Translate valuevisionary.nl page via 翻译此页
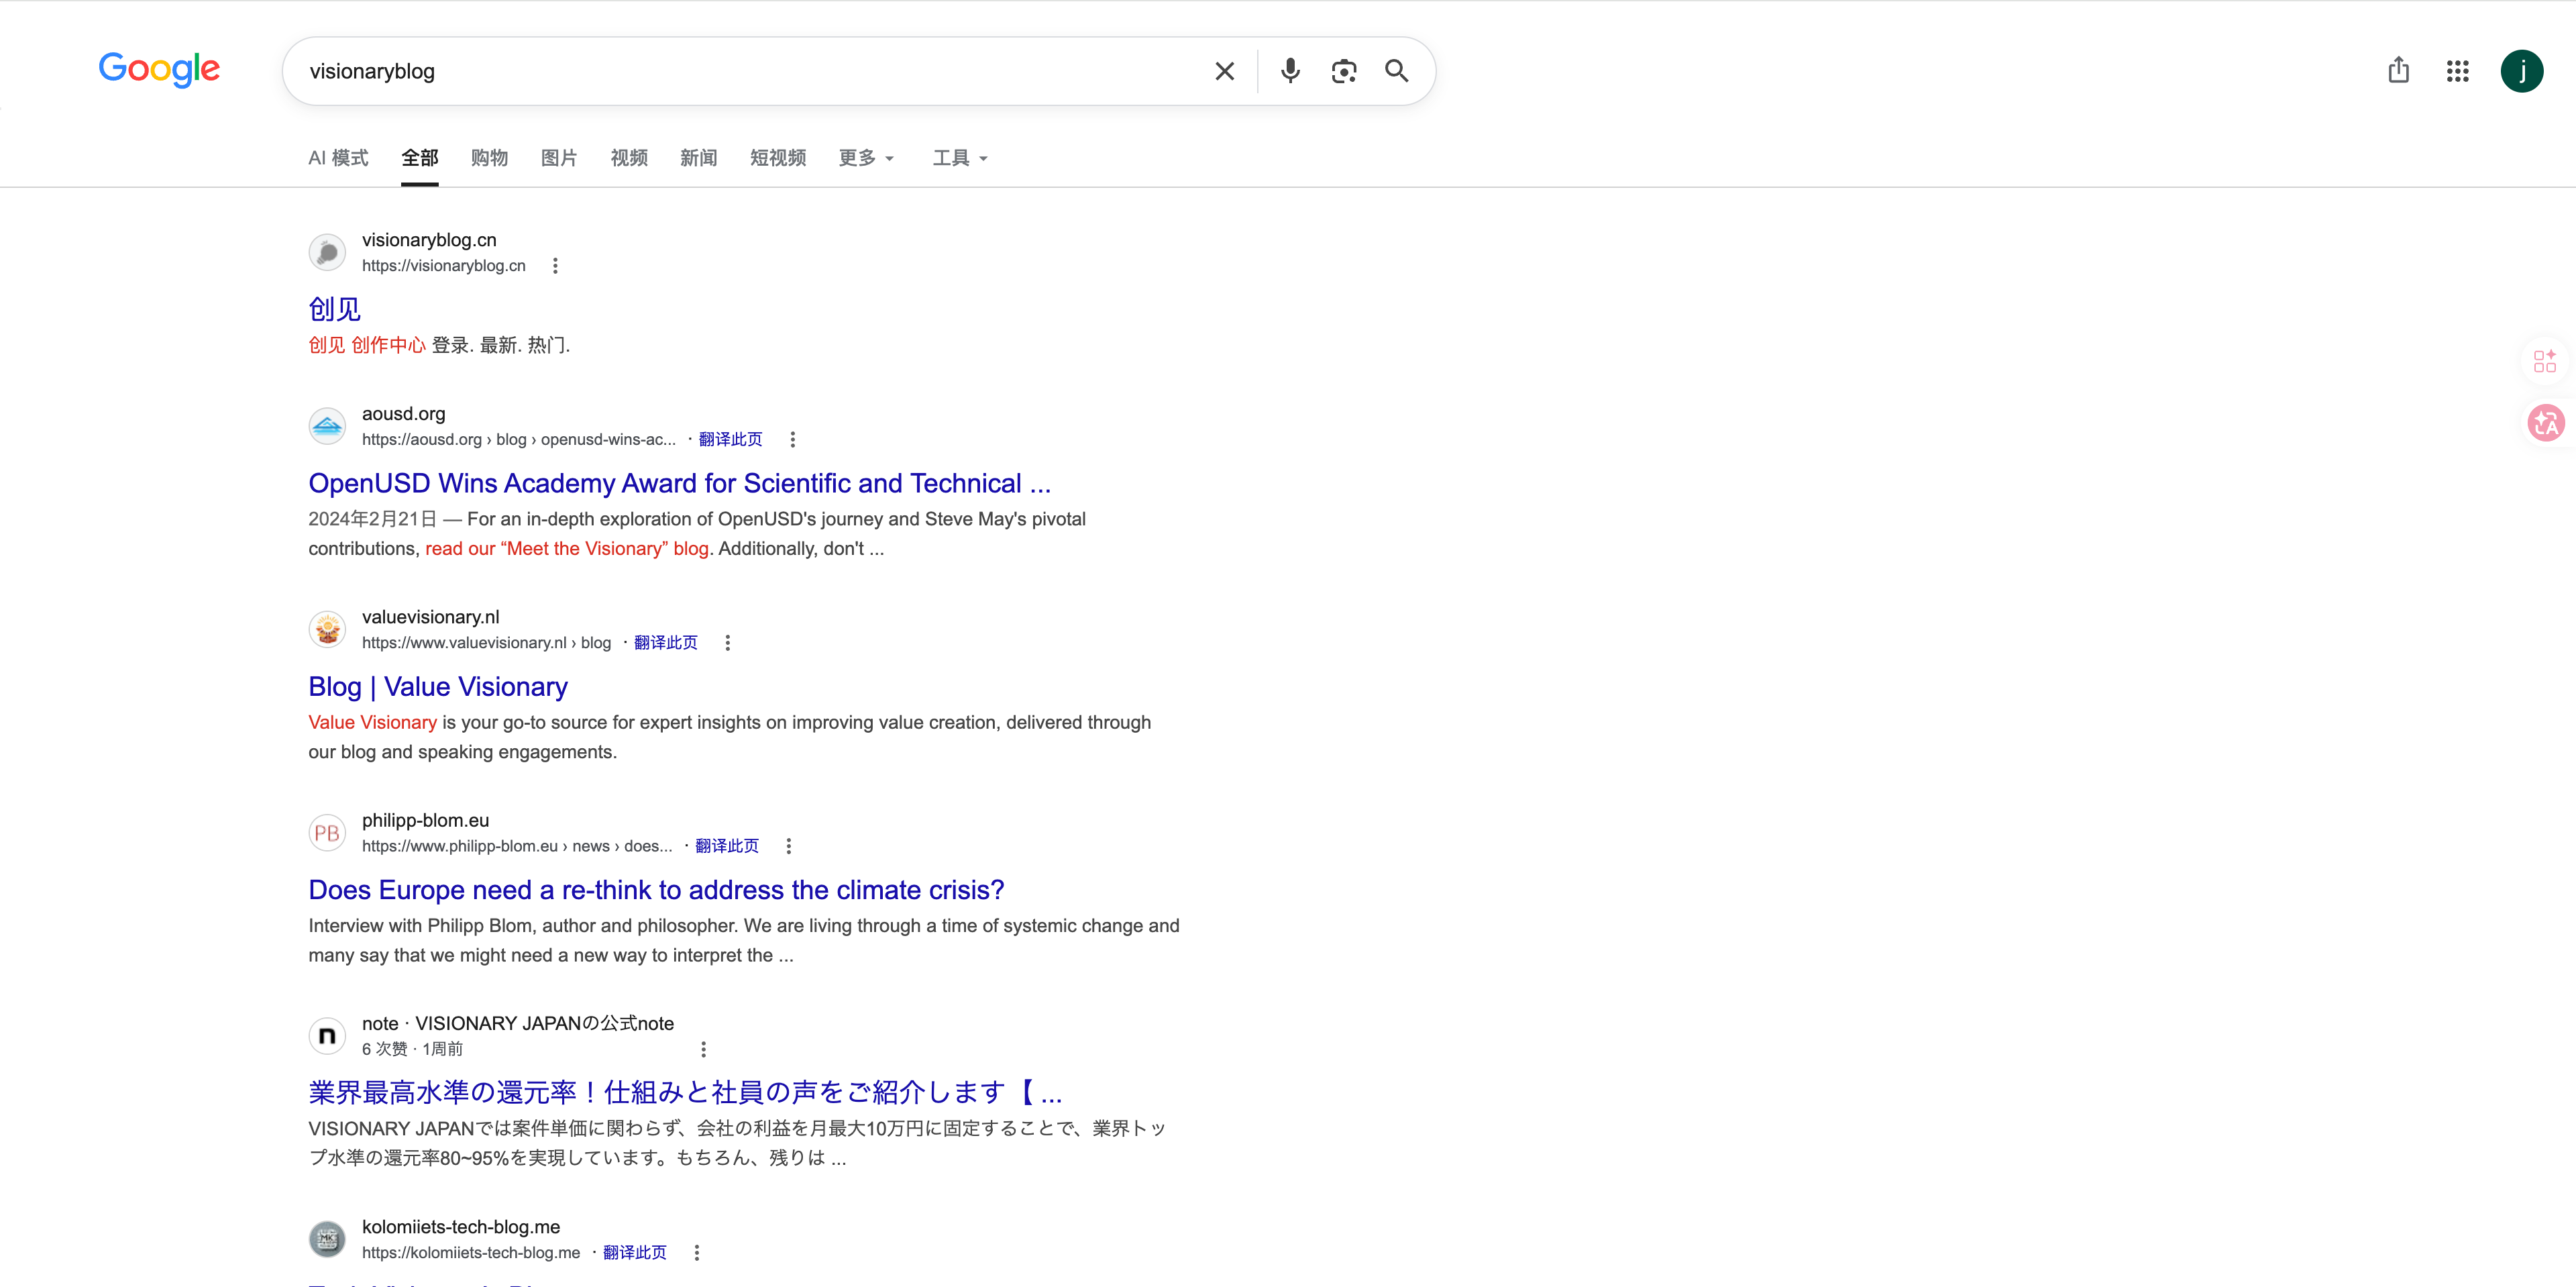Screen dimensions: 2576x1287 (x=666, y=643)
